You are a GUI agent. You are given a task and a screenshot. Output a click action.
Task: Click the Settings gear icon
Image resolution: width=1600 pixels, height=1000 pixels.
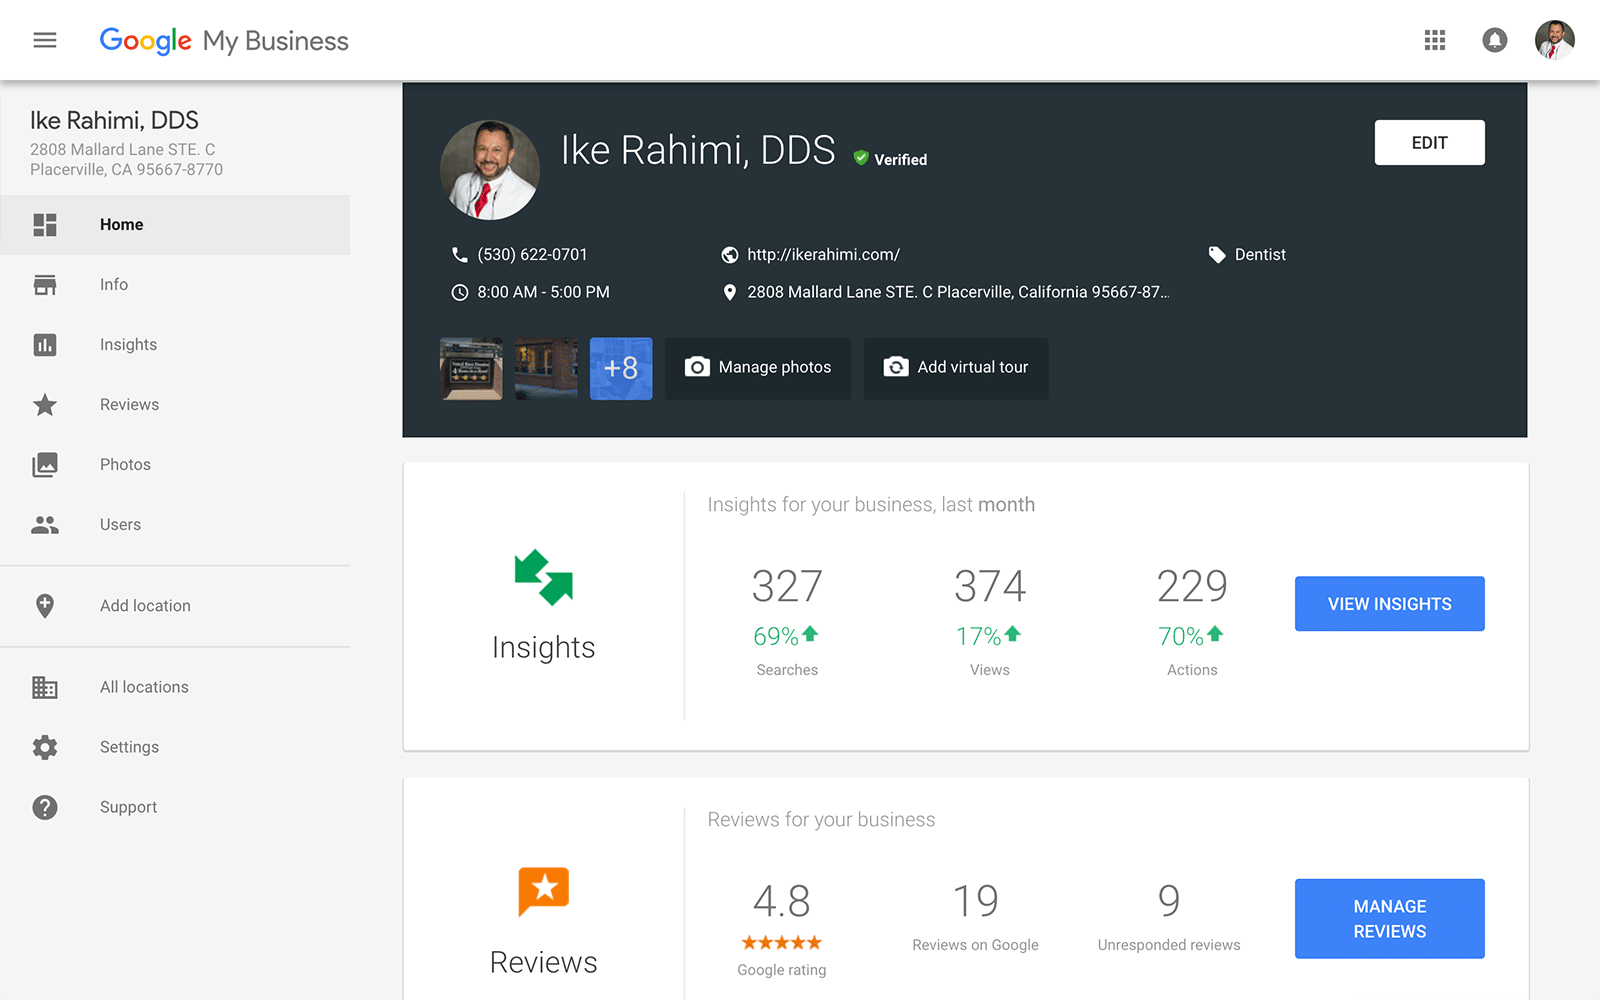click(45, 747)
